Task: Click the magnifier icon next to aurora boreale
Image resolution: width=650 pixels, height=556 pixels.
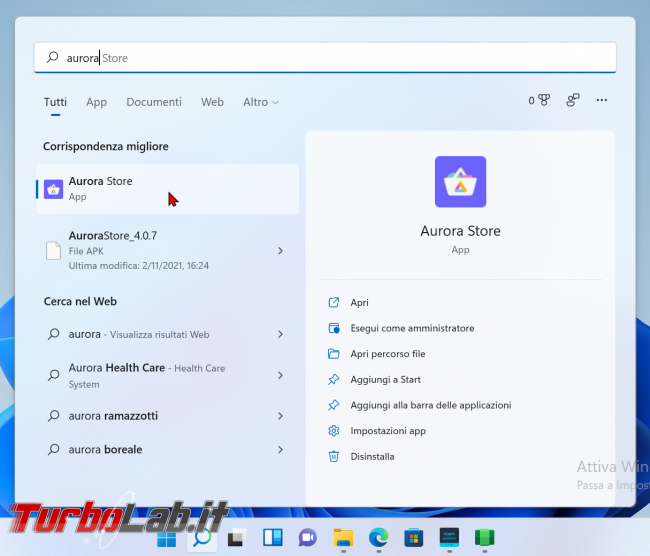Action: 53,449
